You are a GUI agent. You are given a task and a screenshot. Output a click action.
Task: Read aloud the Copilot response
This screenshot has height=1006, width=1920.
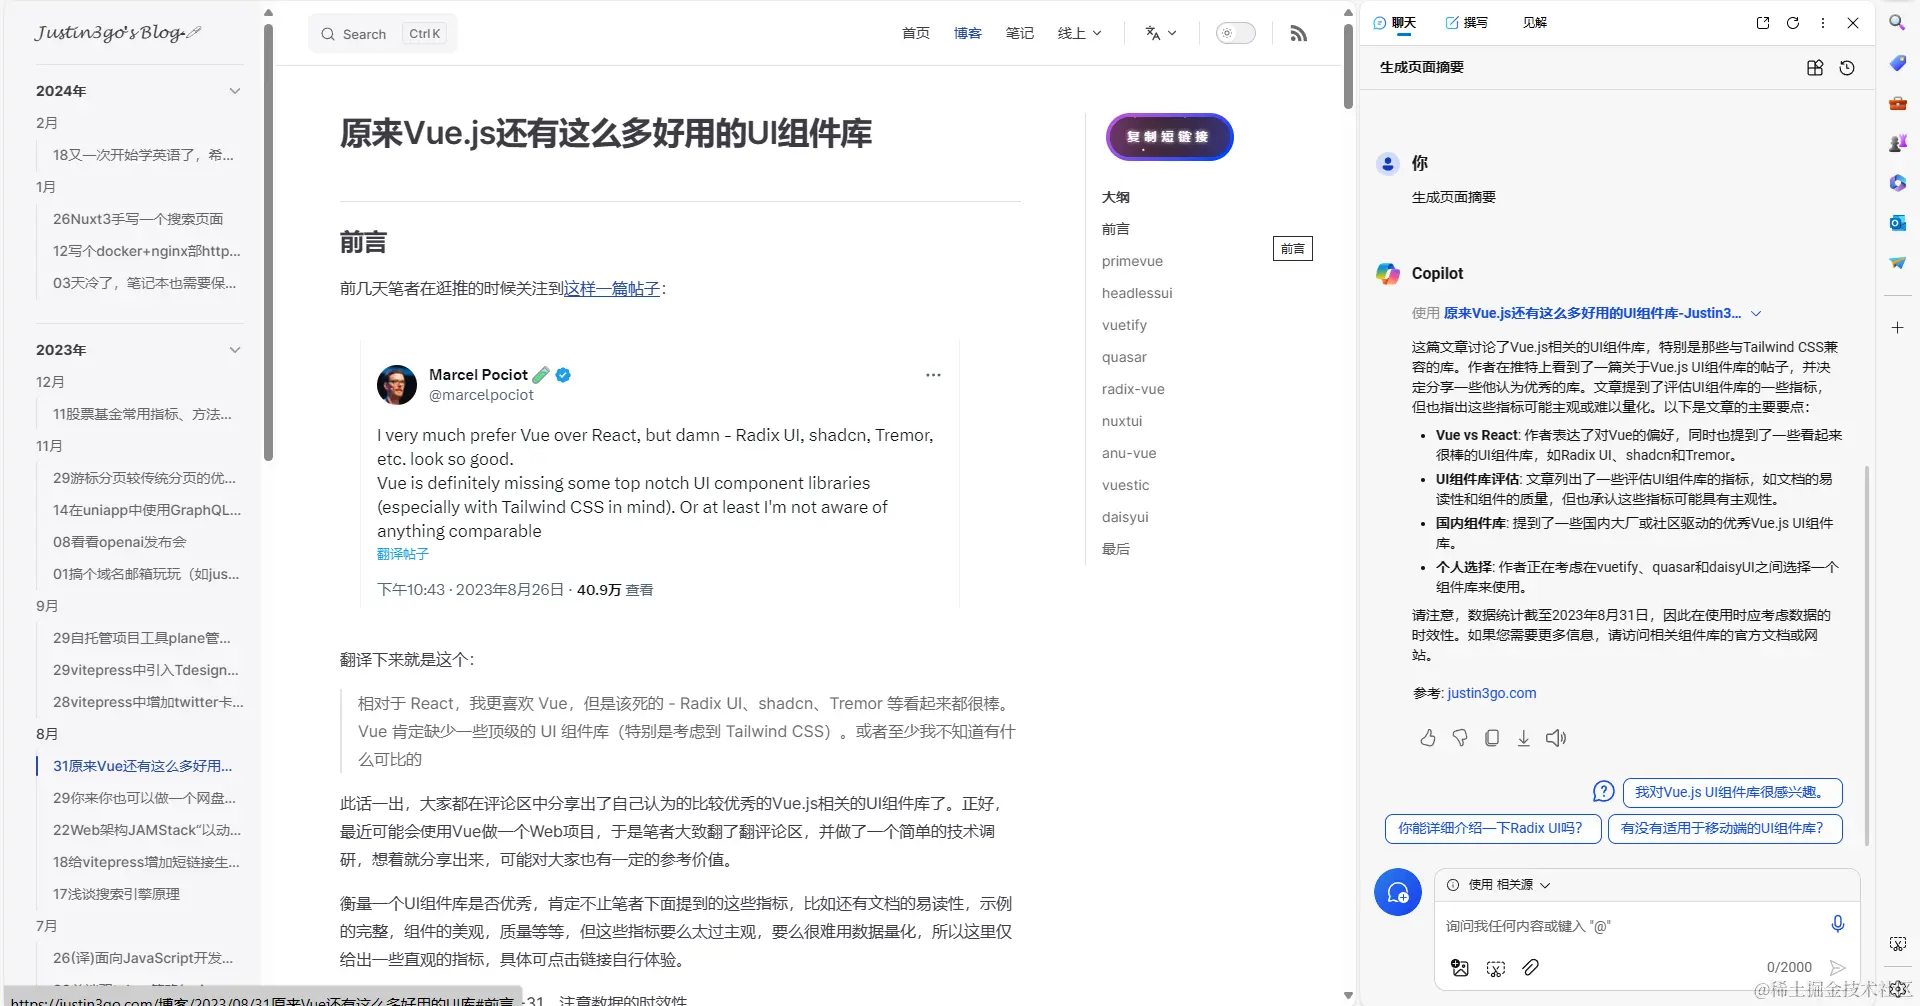pos(1556,738)
